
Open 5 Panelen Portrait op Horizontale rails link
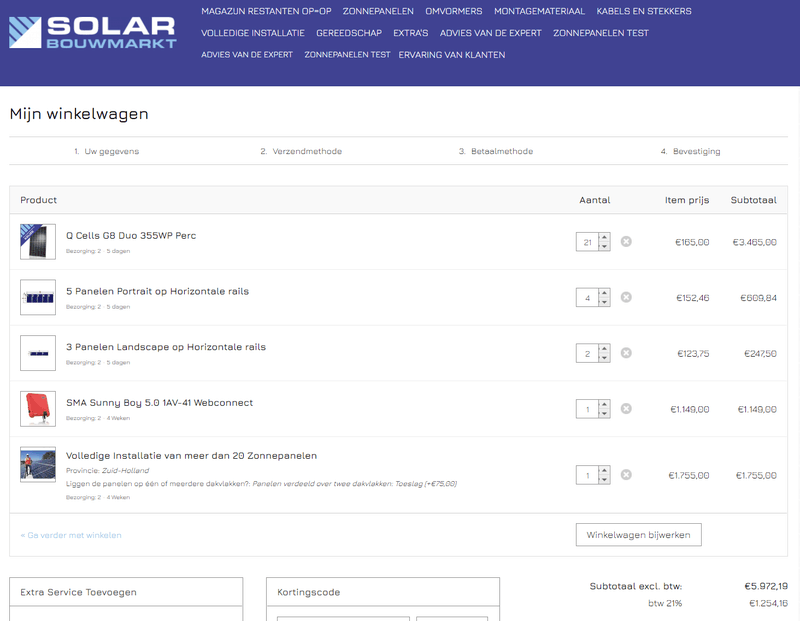click(x=158, y=291)
